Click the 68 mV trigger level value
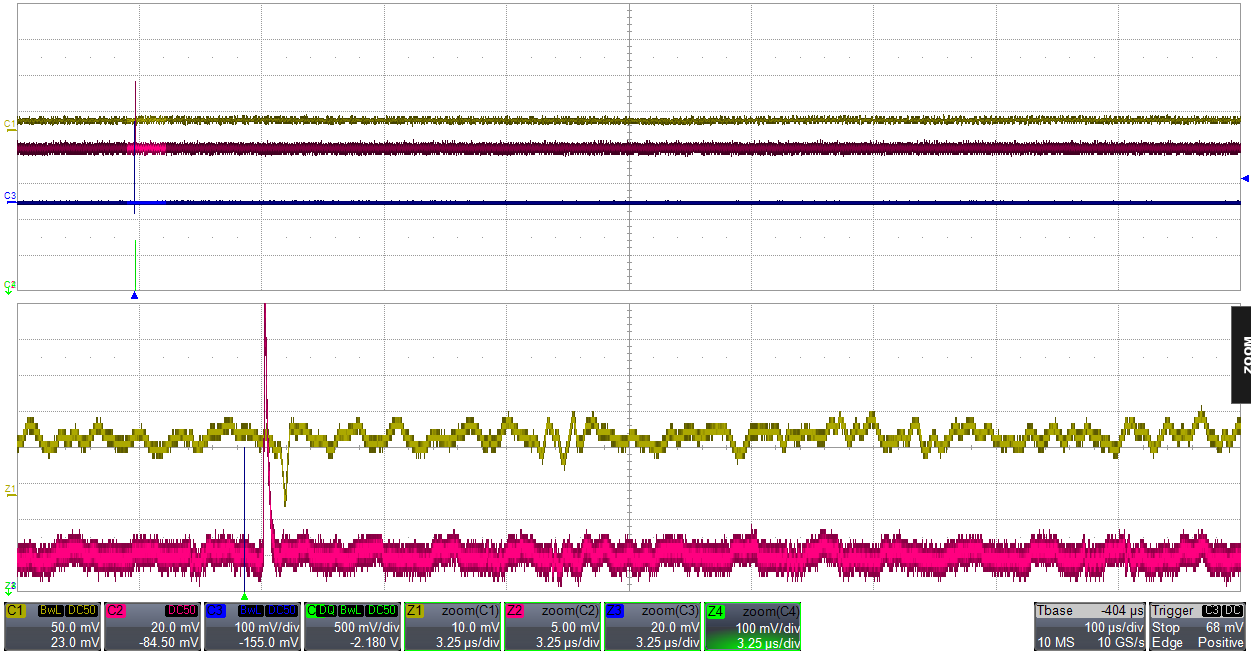The width and height of the screenshot is (1251, 652). point(1225,627)
